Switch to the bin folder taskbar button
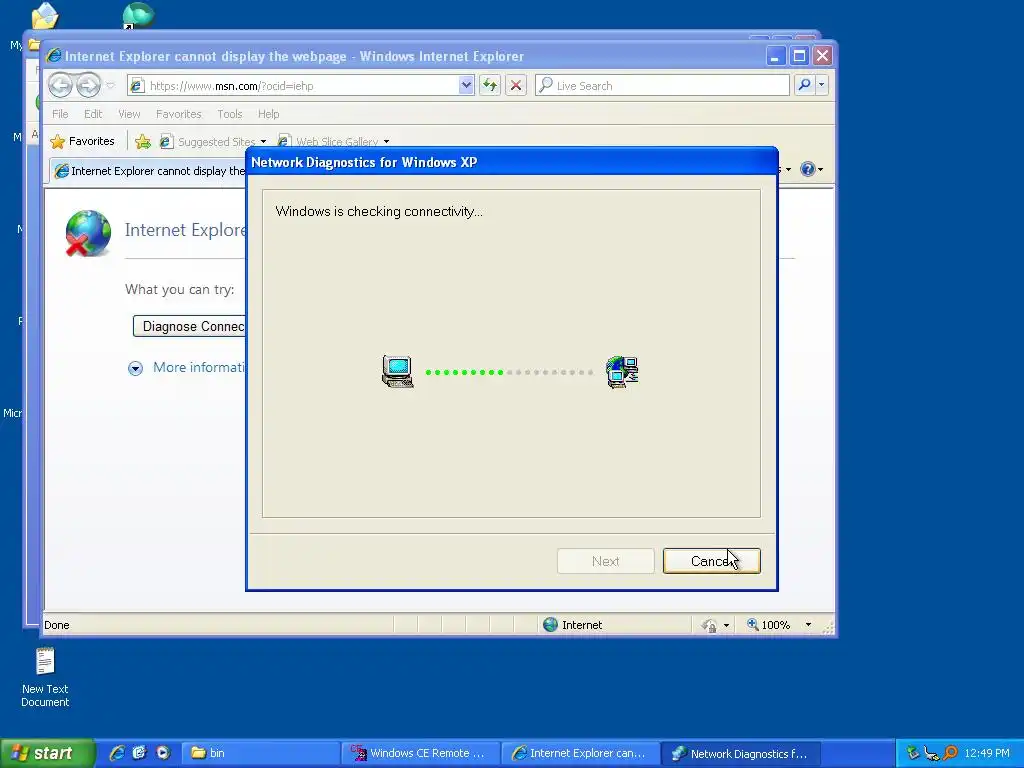 coord(260,753)
